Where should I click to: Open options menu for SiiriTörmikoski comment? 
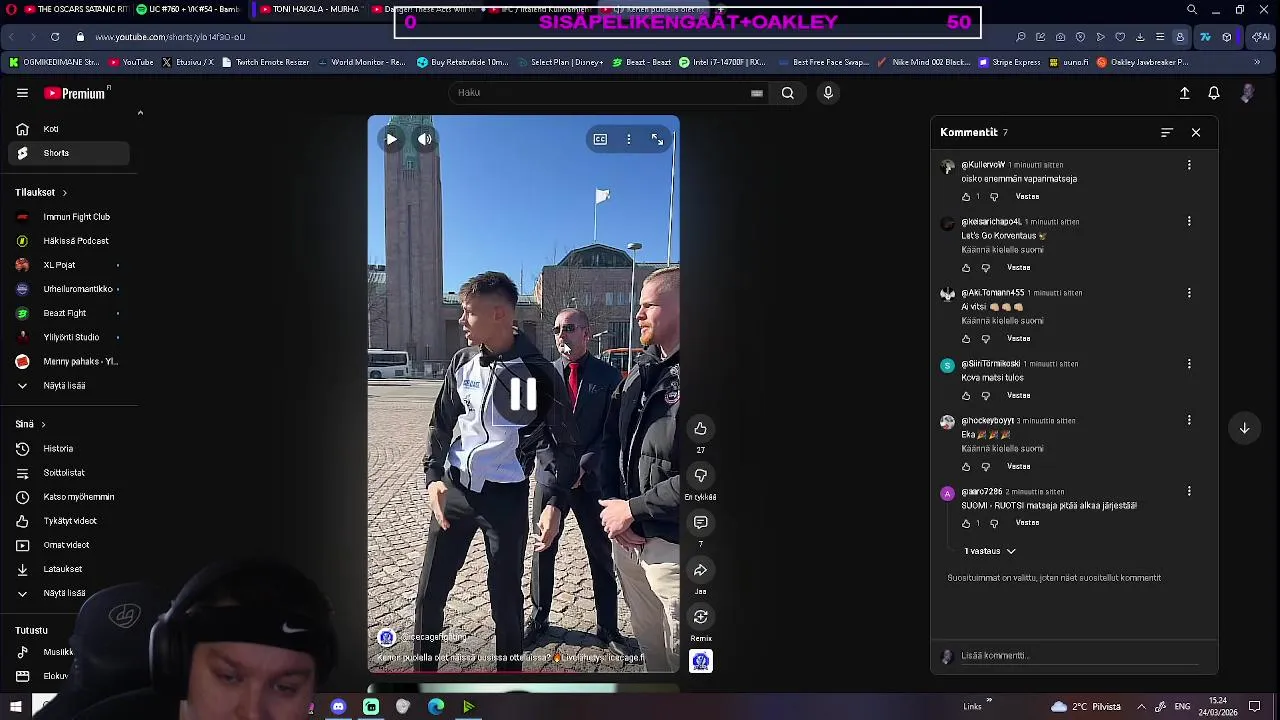(x=1189, y=364)
